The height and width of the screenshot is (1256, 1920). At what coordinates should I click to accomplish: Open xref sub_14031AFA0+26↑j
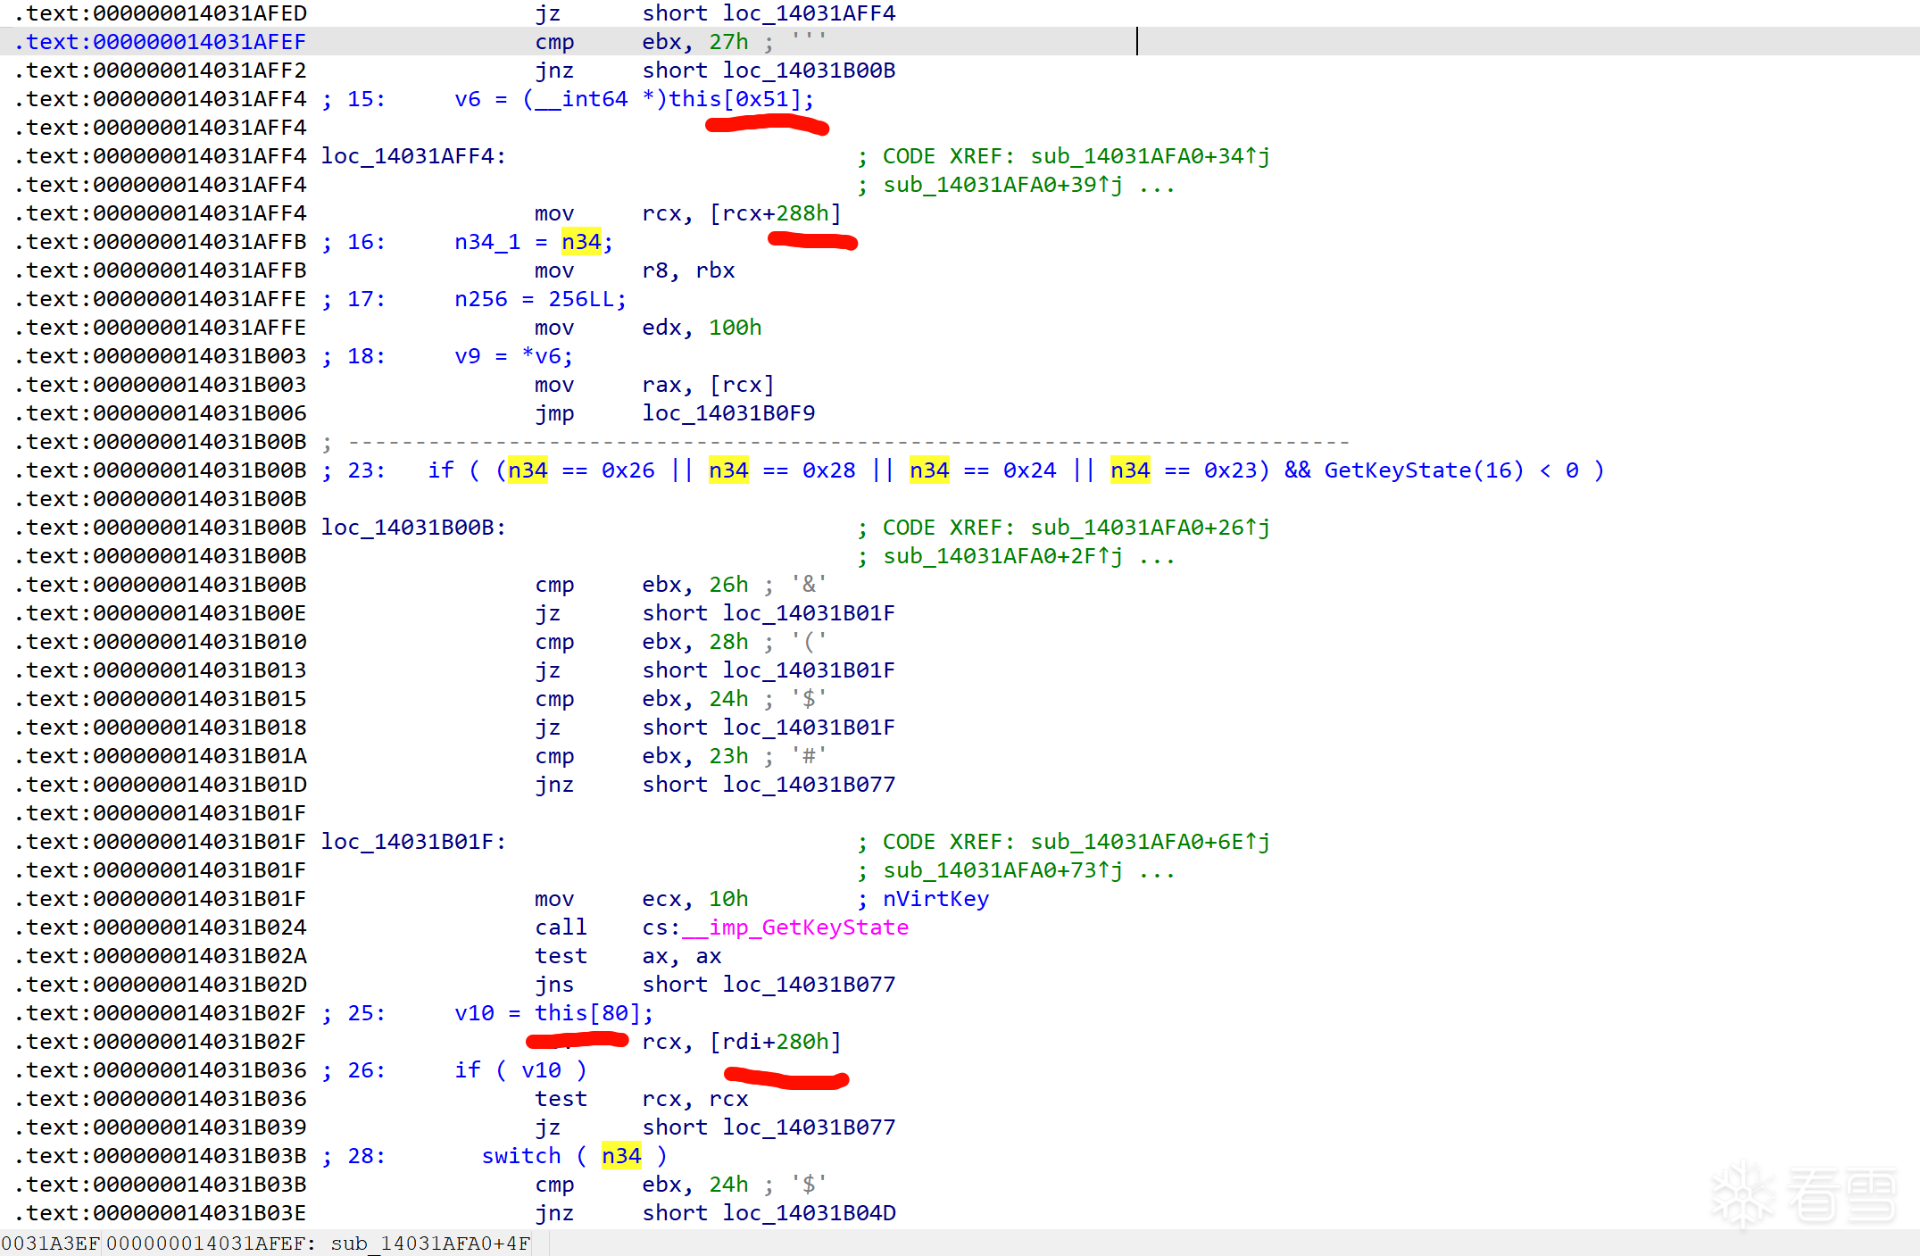(x=1150, y=527)
